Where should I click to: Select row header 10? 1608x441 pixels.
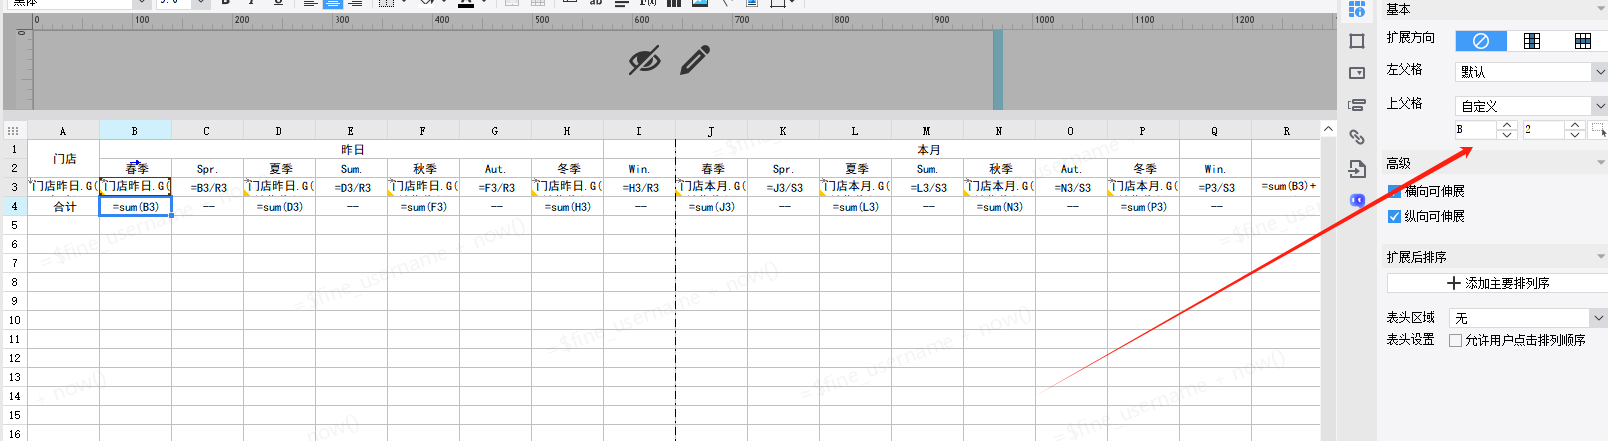[14, 320]
